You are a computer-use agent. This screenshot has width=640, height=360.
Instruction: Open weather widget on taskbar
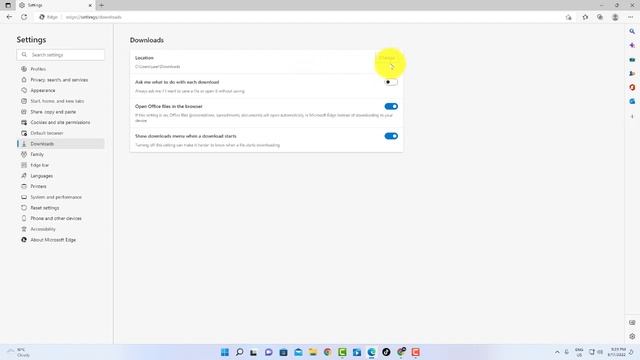pyautogui.click(x=18, y=352)
